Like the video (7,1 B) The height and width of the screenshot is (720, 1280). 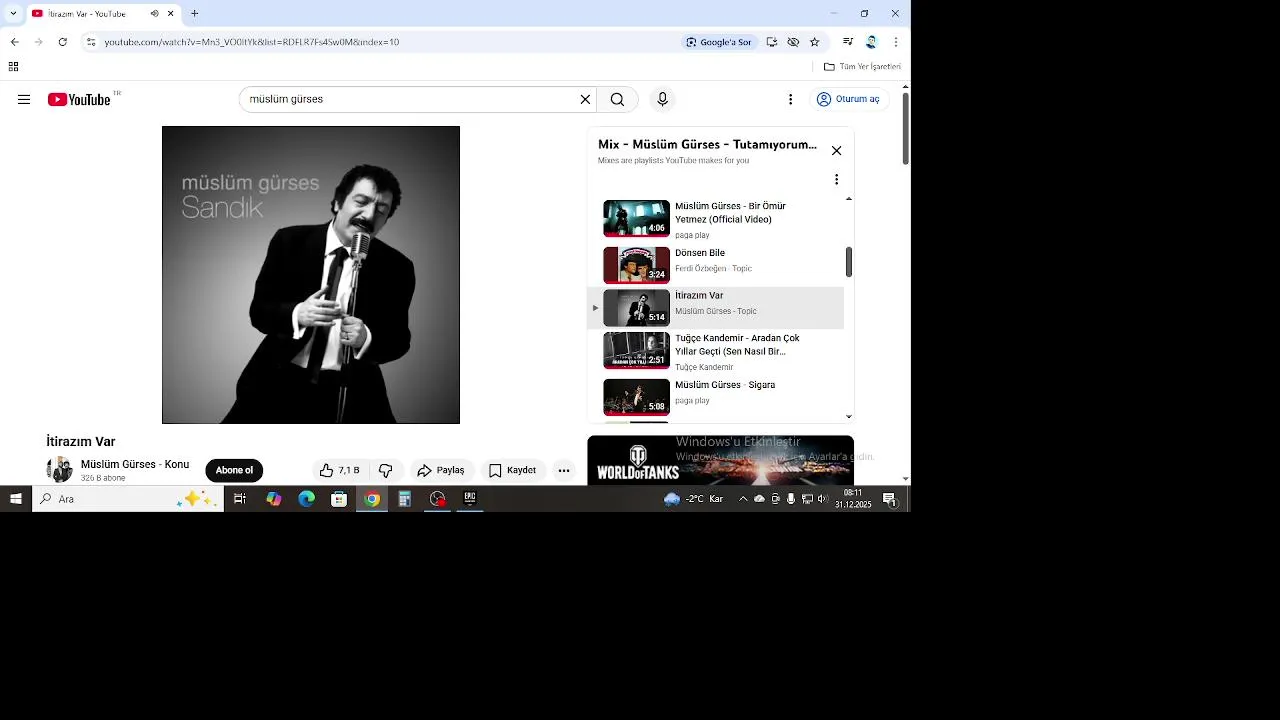click(339, 470)
